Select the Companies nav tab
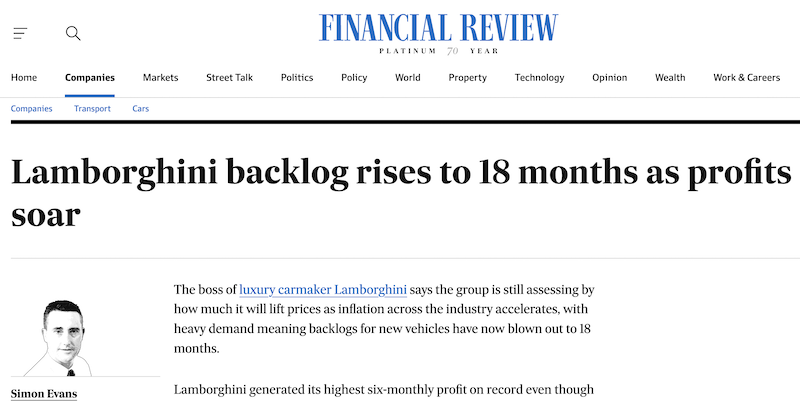The height and width of the screenshot is (401, 800). tap(90, 78)
